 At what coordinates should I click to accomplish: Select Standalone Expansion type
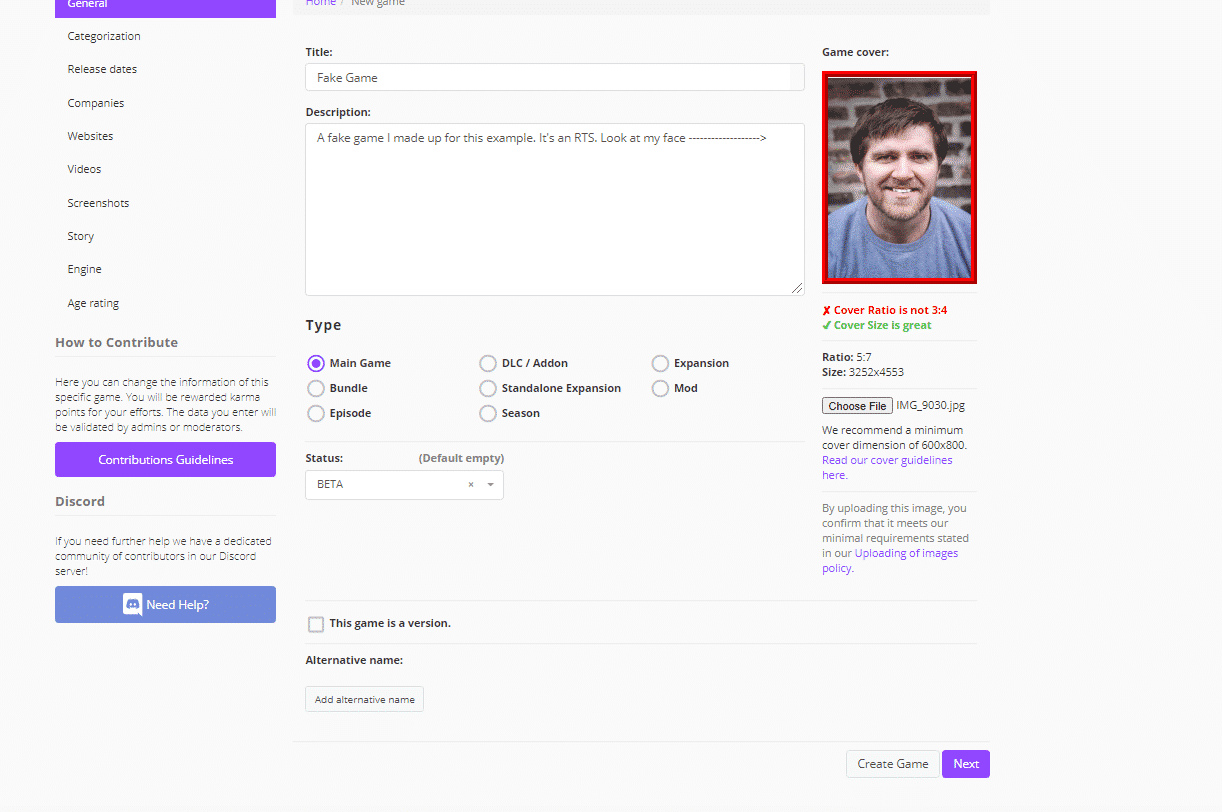click(488, 388)
